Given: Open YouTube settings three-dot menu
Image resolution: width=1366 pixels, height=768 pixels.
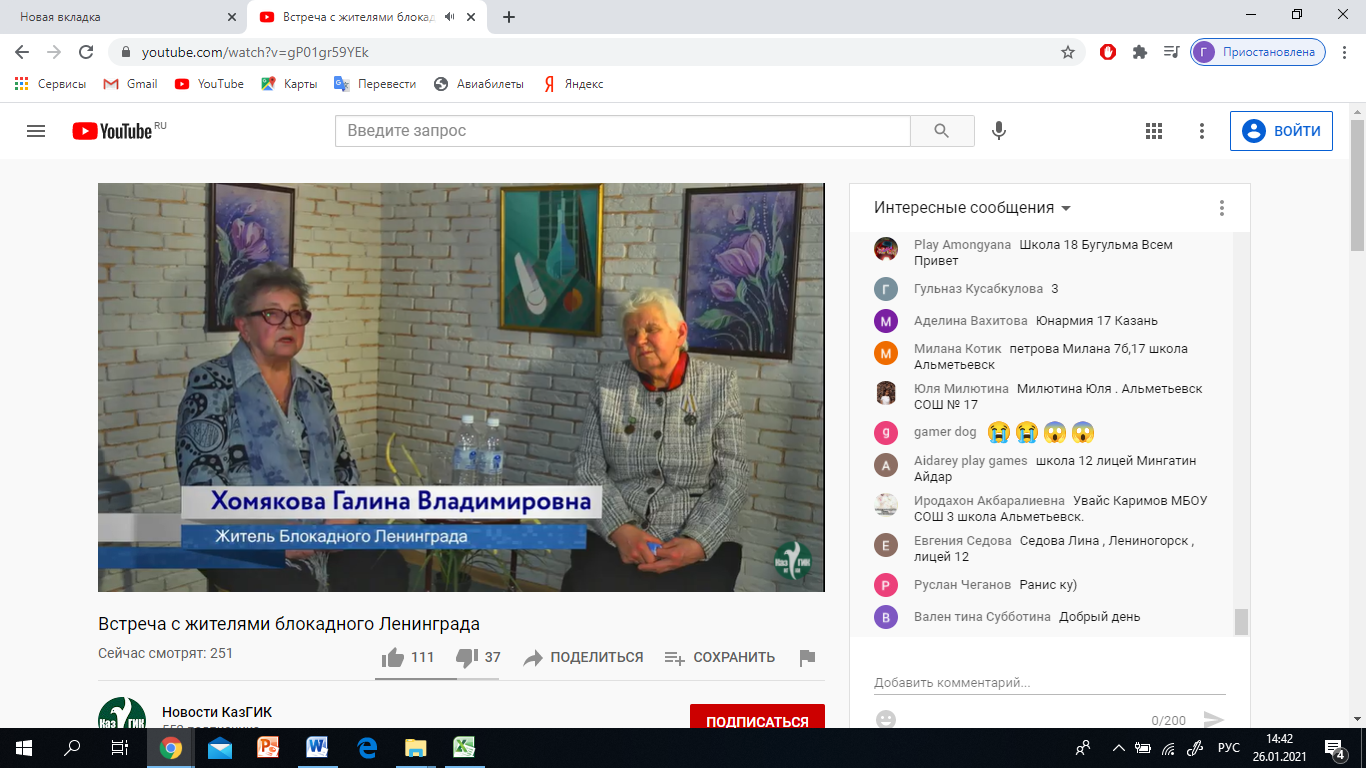Looking at the screenshot, I should tap(1202, 131).
